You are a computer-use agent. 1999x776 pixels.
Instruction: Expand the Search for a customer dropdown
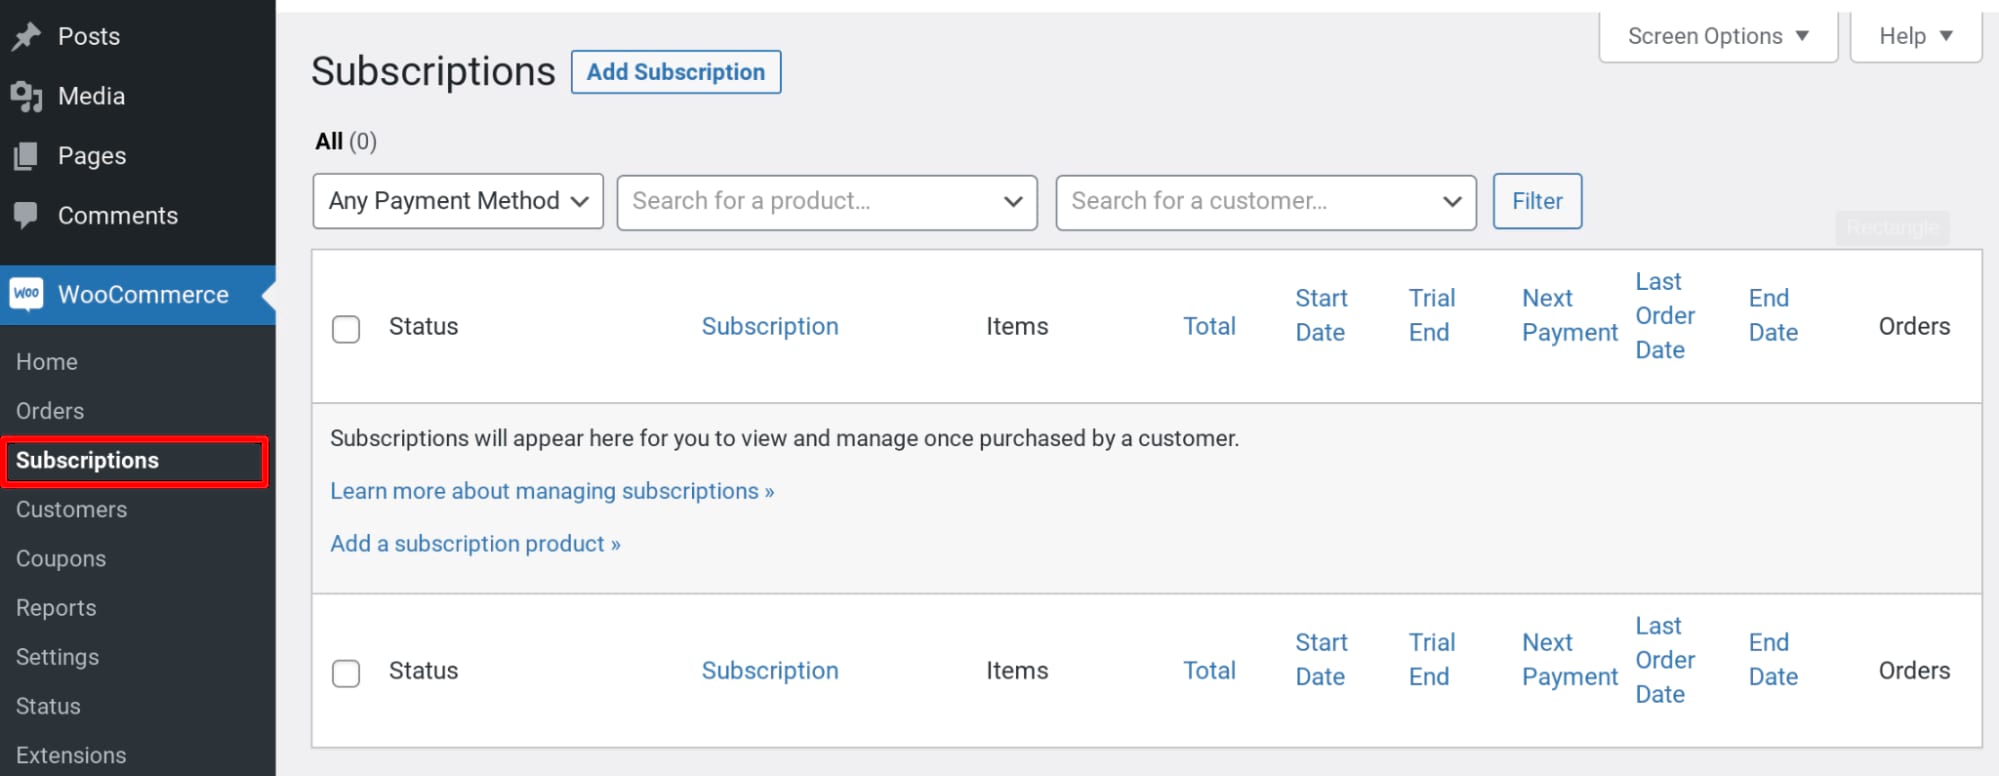coord(1265,202)
